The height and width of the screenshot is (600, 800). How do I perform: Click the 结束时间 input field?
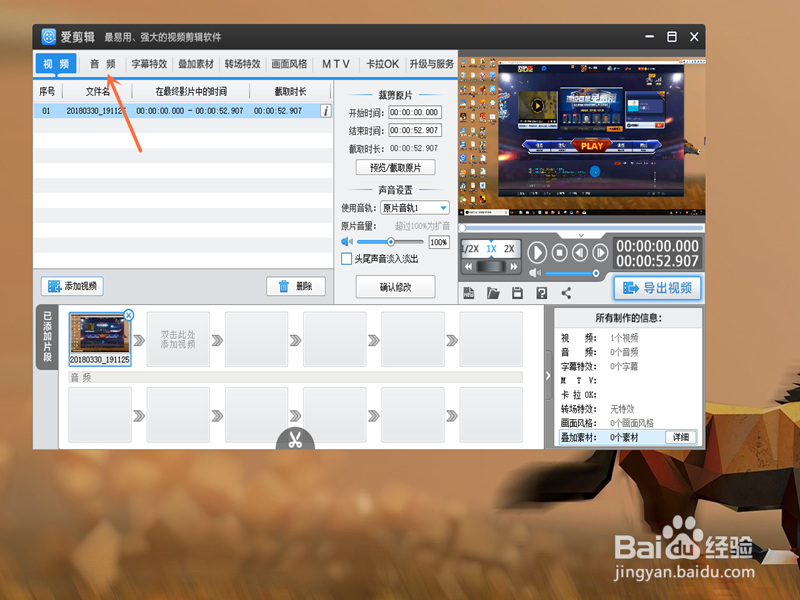point(414,130)
